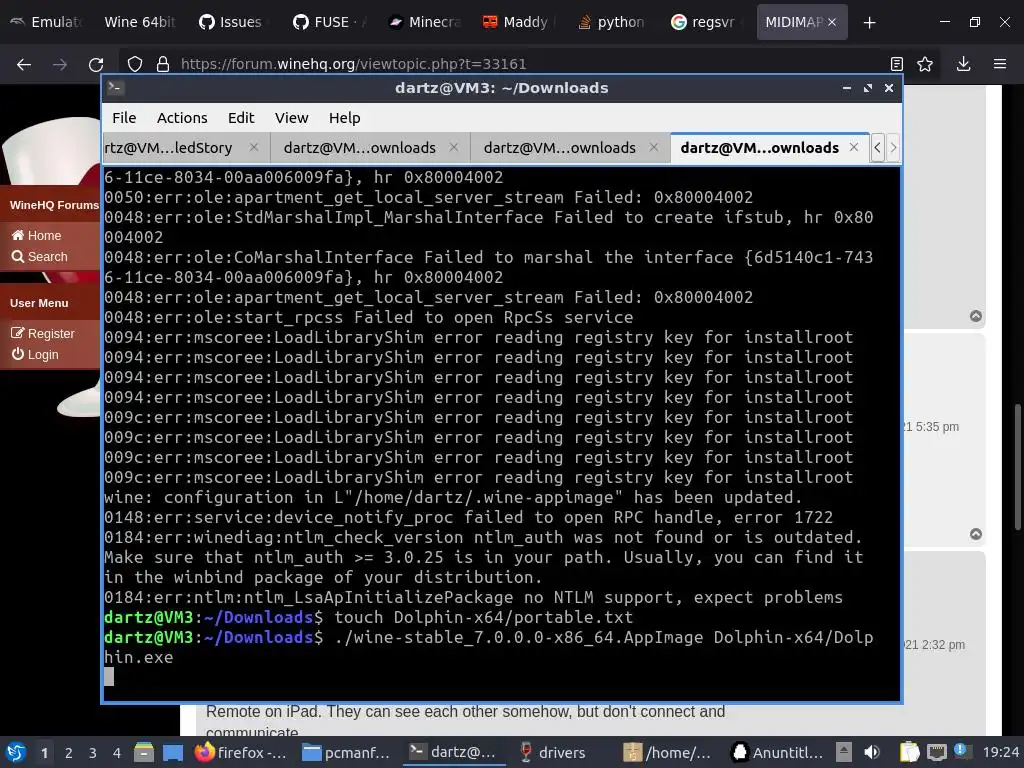Switch to workspace 4
The image size is (1024, 768).
(117, 753)
